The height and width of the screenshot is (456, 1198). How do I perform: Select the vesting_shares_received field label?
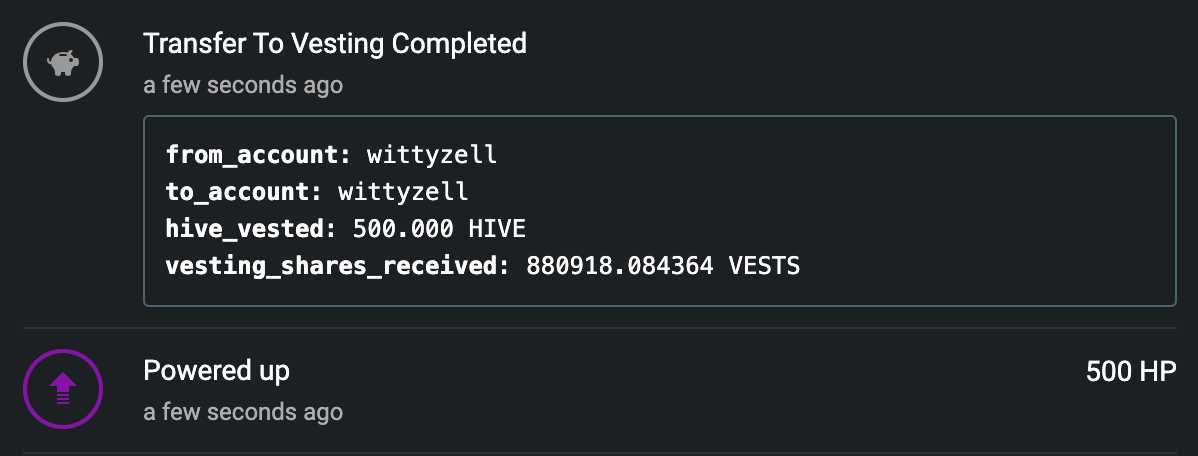[338, 266]
